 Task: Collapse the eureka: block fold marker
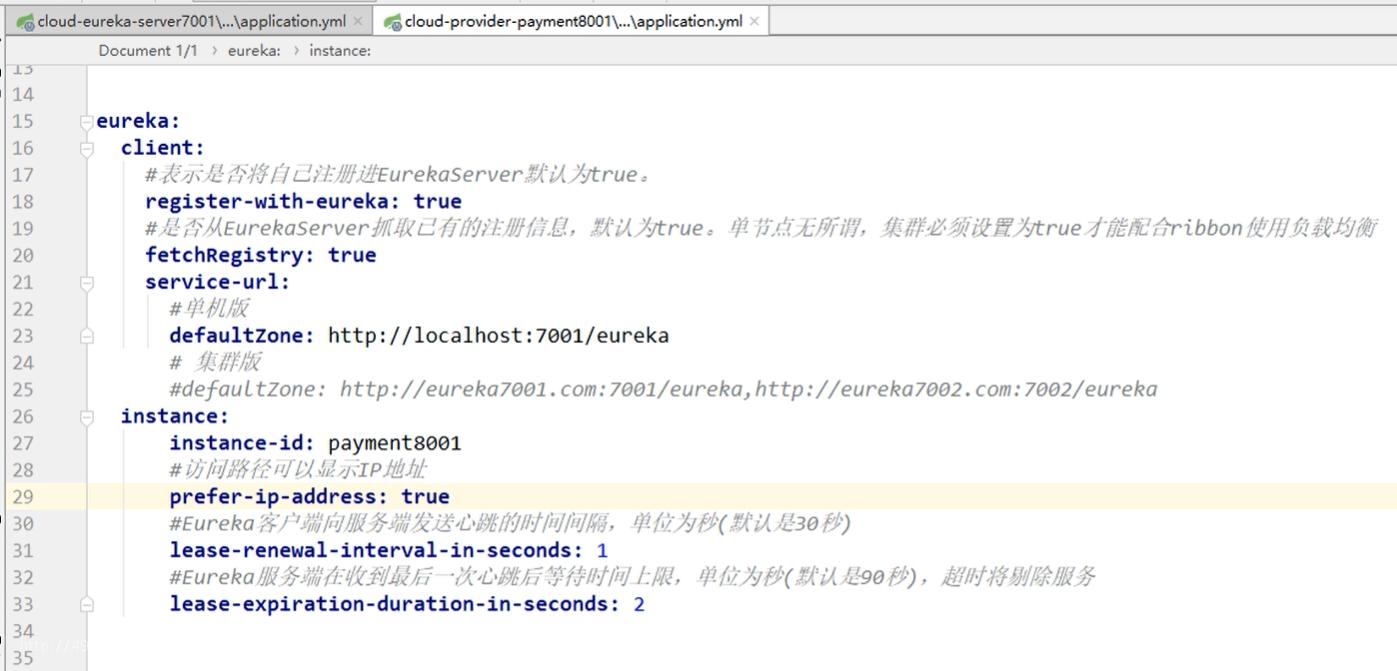click(x=87, y=122)
